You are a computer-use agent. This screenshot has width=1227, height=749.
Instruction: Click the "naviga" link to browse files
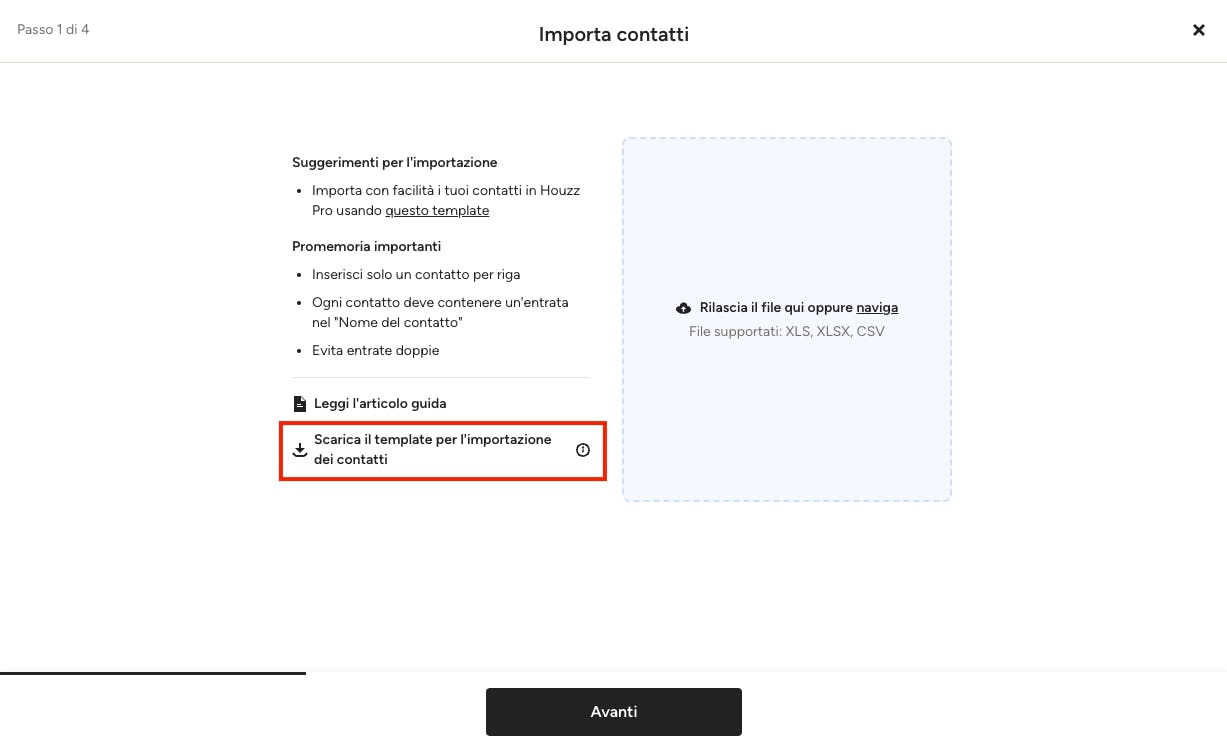coord(877,308)
